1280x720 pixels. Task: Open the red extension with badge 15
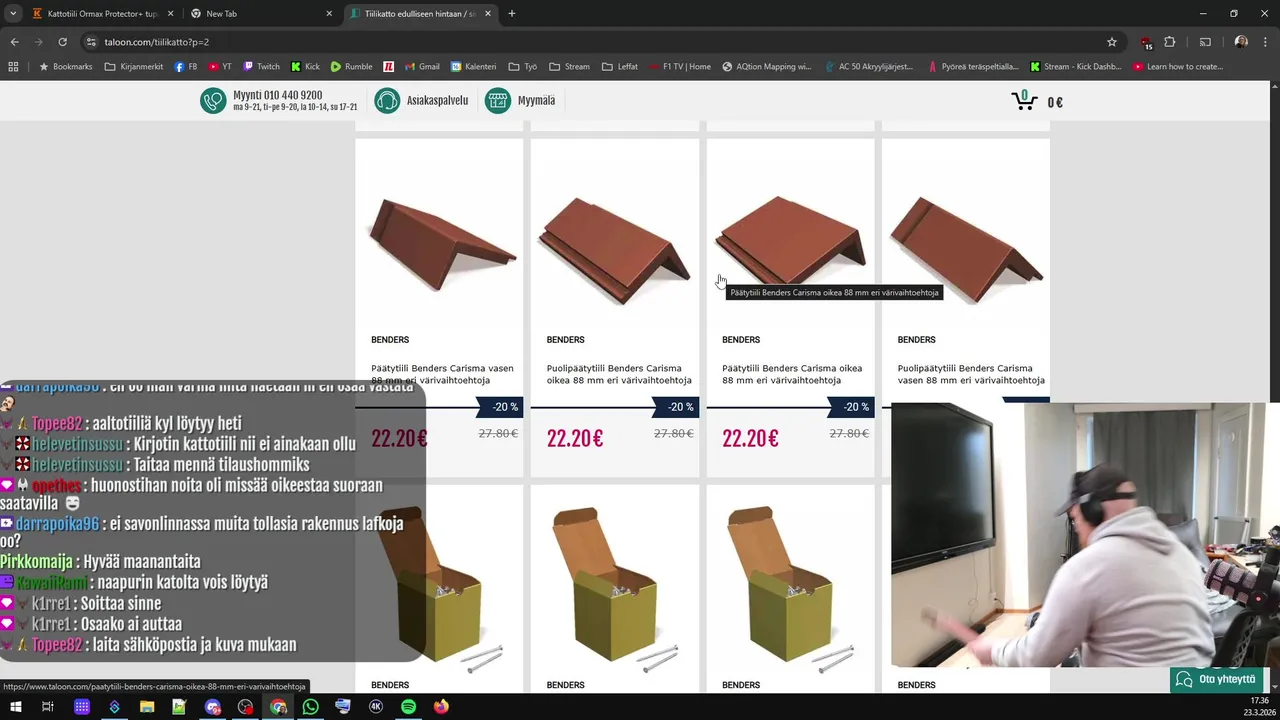pos(1146,42)
